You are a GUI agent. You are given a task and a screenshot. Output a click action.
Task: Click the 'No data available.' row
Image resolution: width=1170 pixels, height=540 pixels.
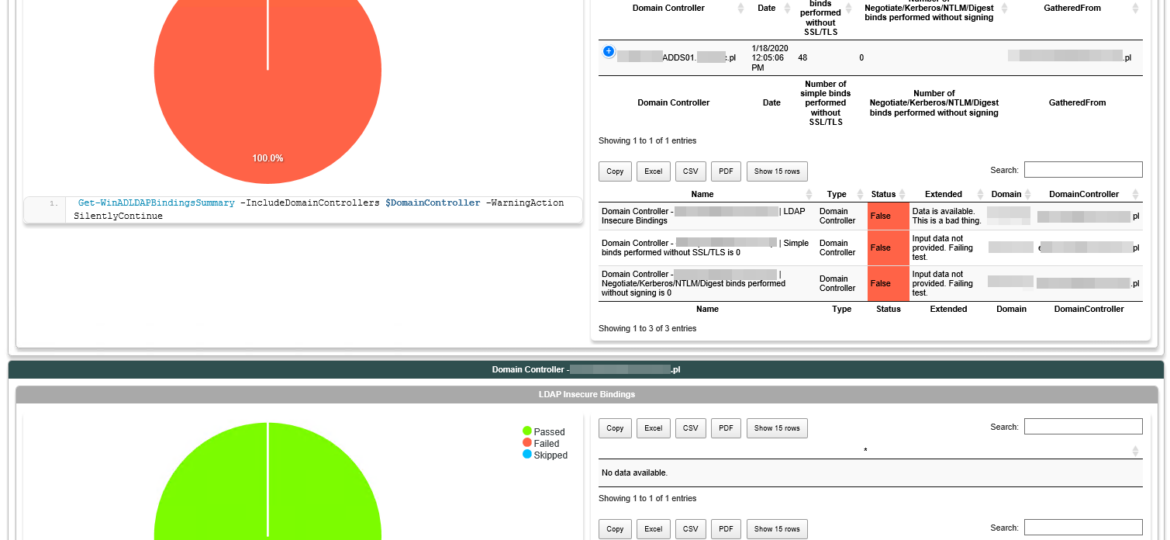click(x=870, y=472)
